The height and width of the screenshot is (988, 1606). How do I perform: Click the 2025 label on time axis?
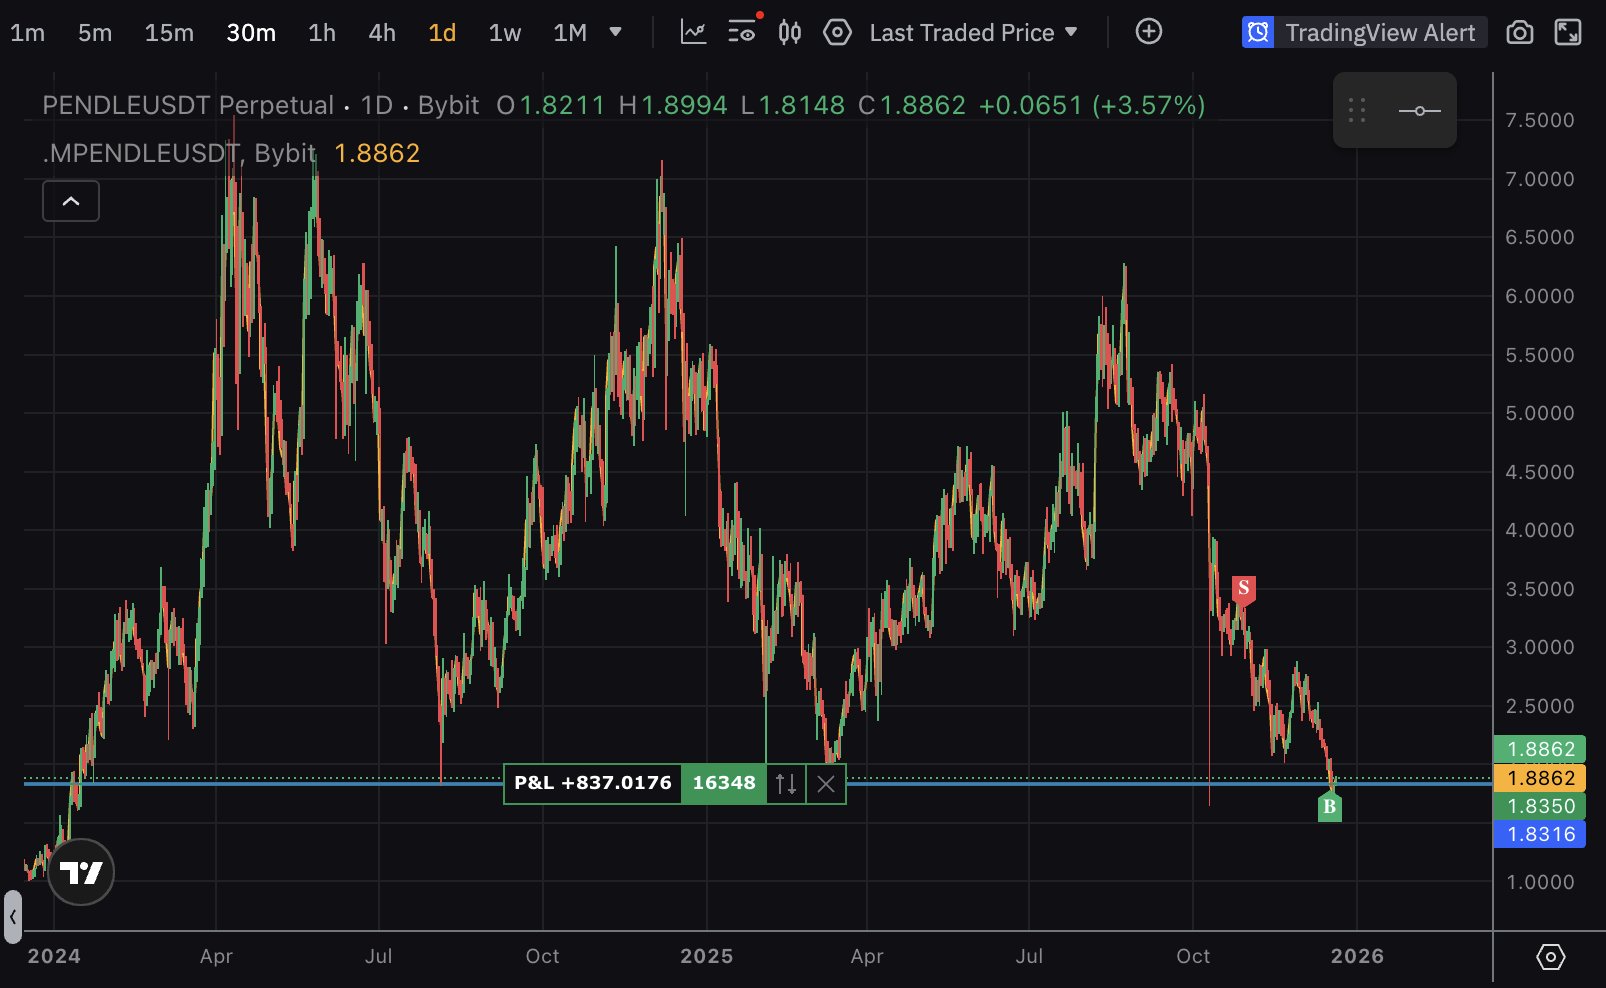tap(707, 956)
